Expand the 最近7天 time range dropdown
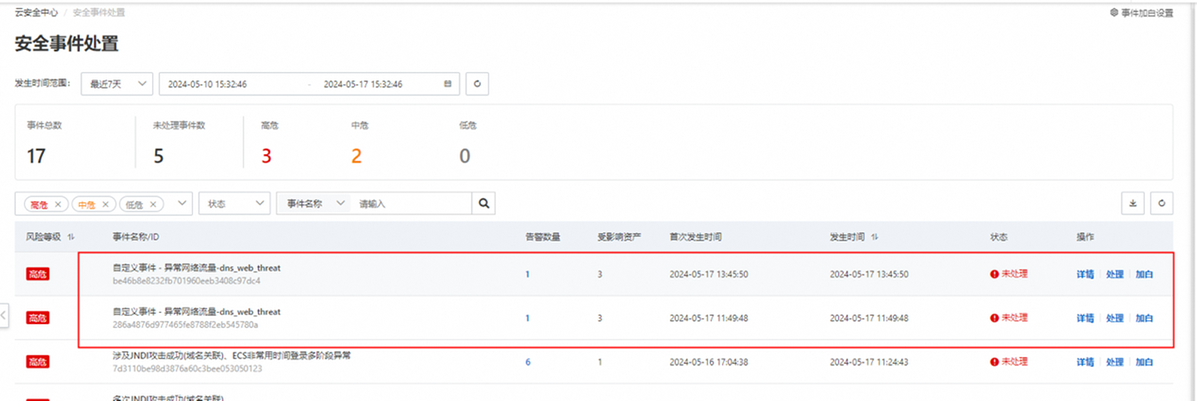Viewport: 1197px width, 401px height. [x=116, y=84]
